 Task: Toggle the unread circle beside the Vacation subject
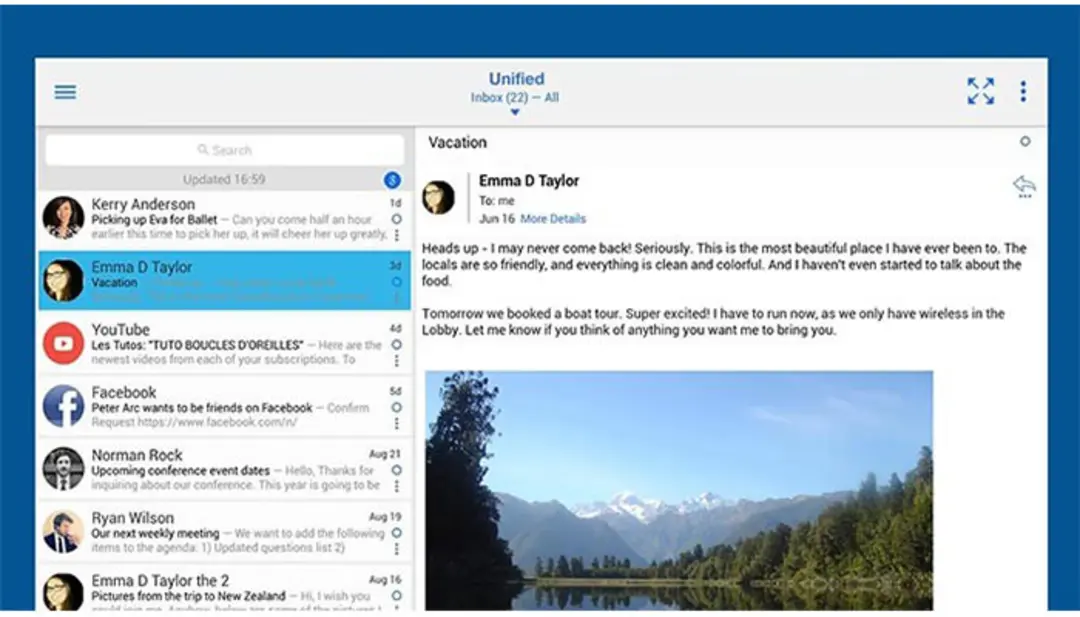pos(1025,141)
